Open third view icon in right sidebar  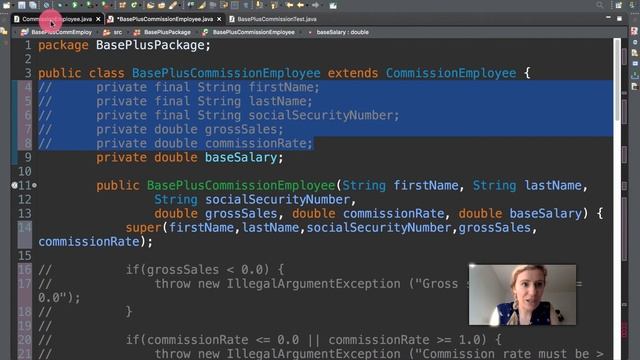tap(634, 53)
